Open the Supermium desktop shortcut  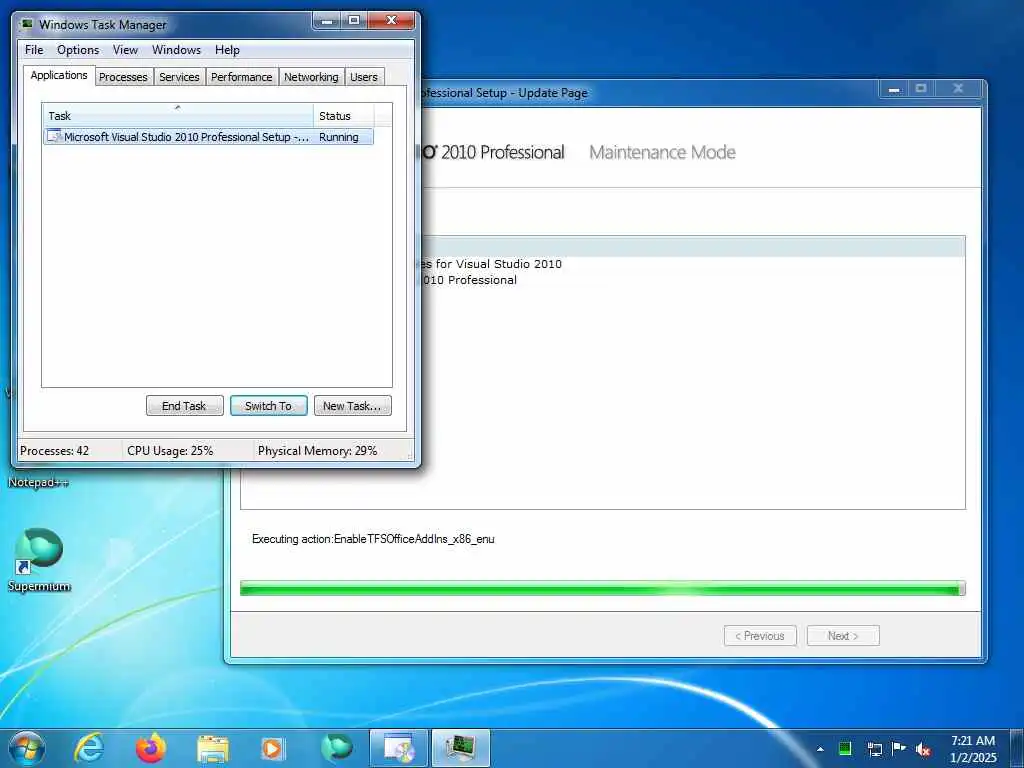pos(39,560)
